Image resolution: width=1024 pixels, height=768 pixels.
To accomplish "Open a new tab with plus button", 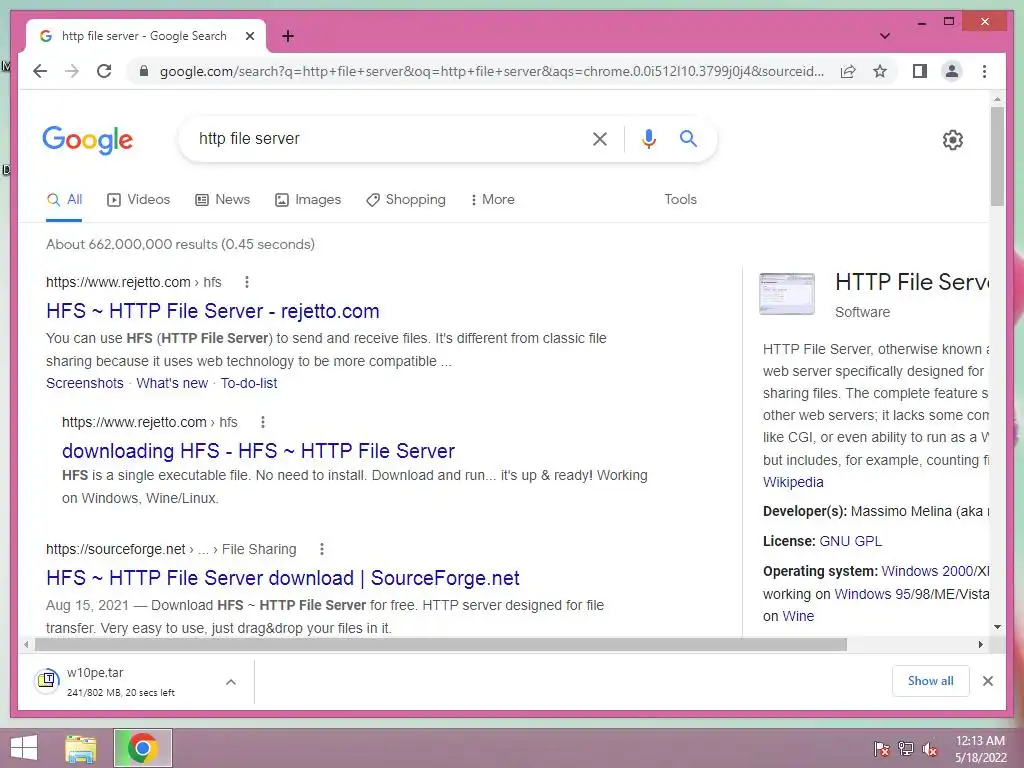I will point(288,36).
